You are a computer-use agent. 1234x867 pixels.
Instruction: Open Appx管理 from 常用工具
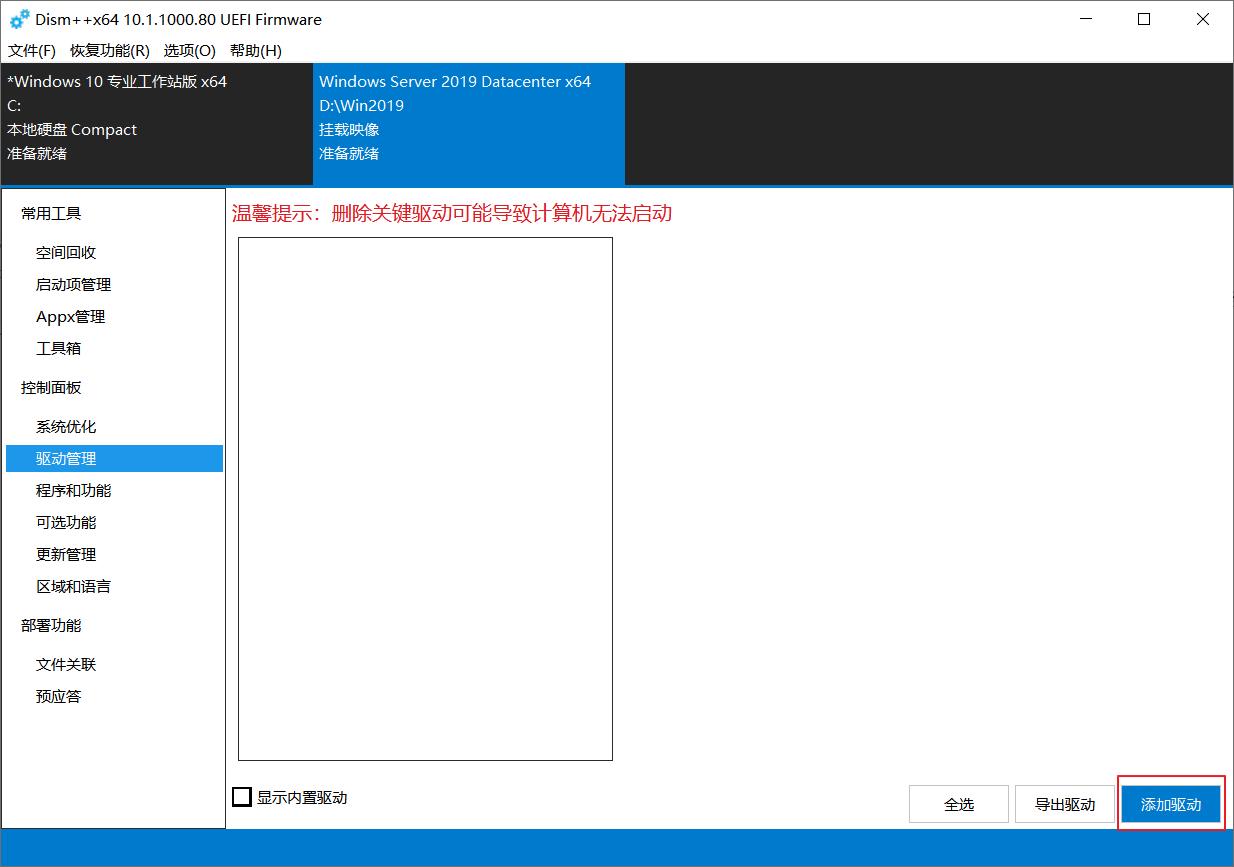click(69, 316)
